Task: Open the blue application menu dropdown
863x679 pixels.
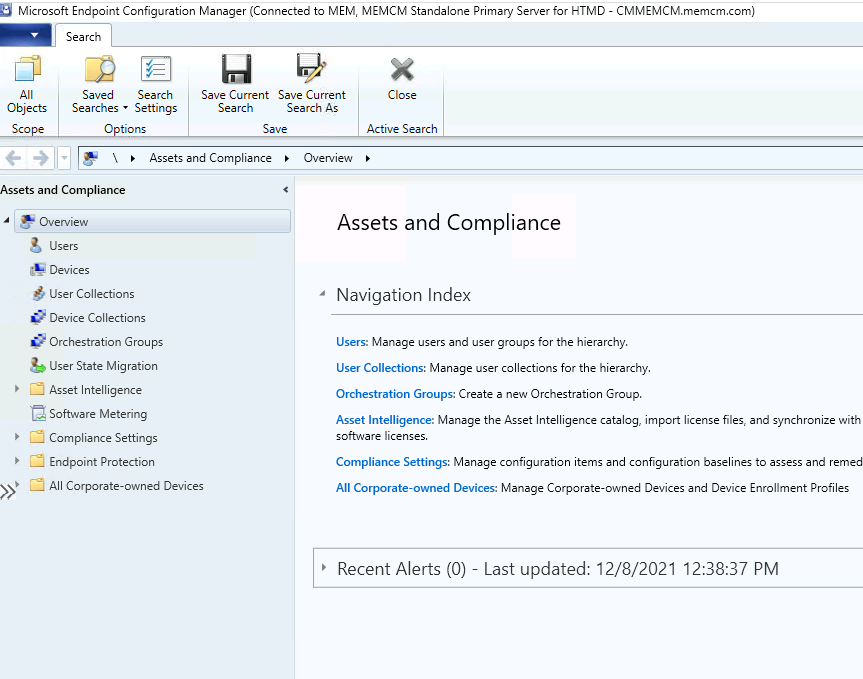Action: (x=26, y=35)
